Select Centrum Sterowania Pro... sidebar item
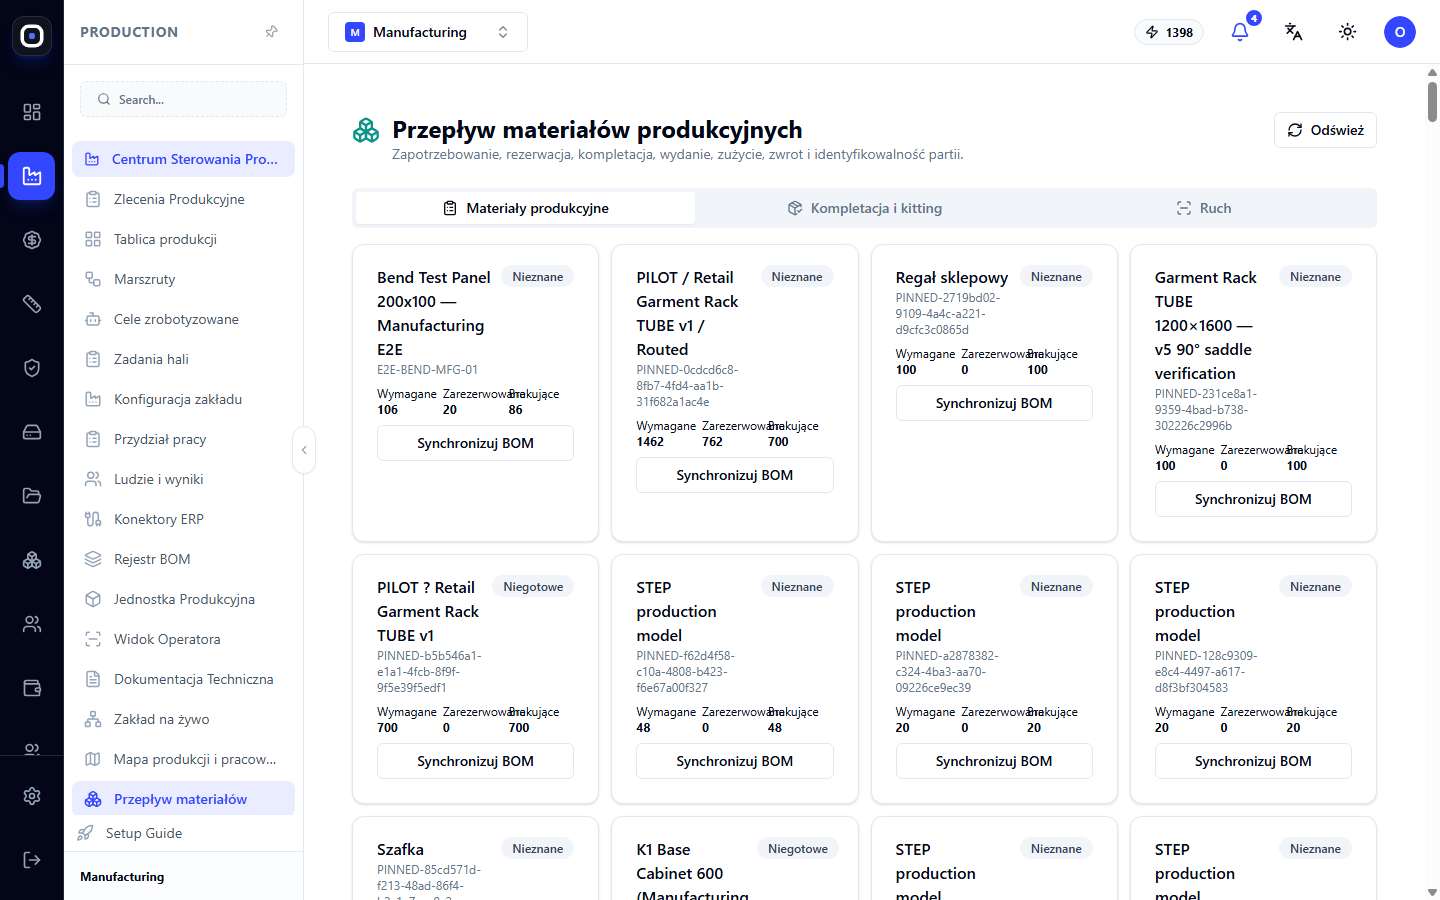1440x900 pixels. [183, 159]
